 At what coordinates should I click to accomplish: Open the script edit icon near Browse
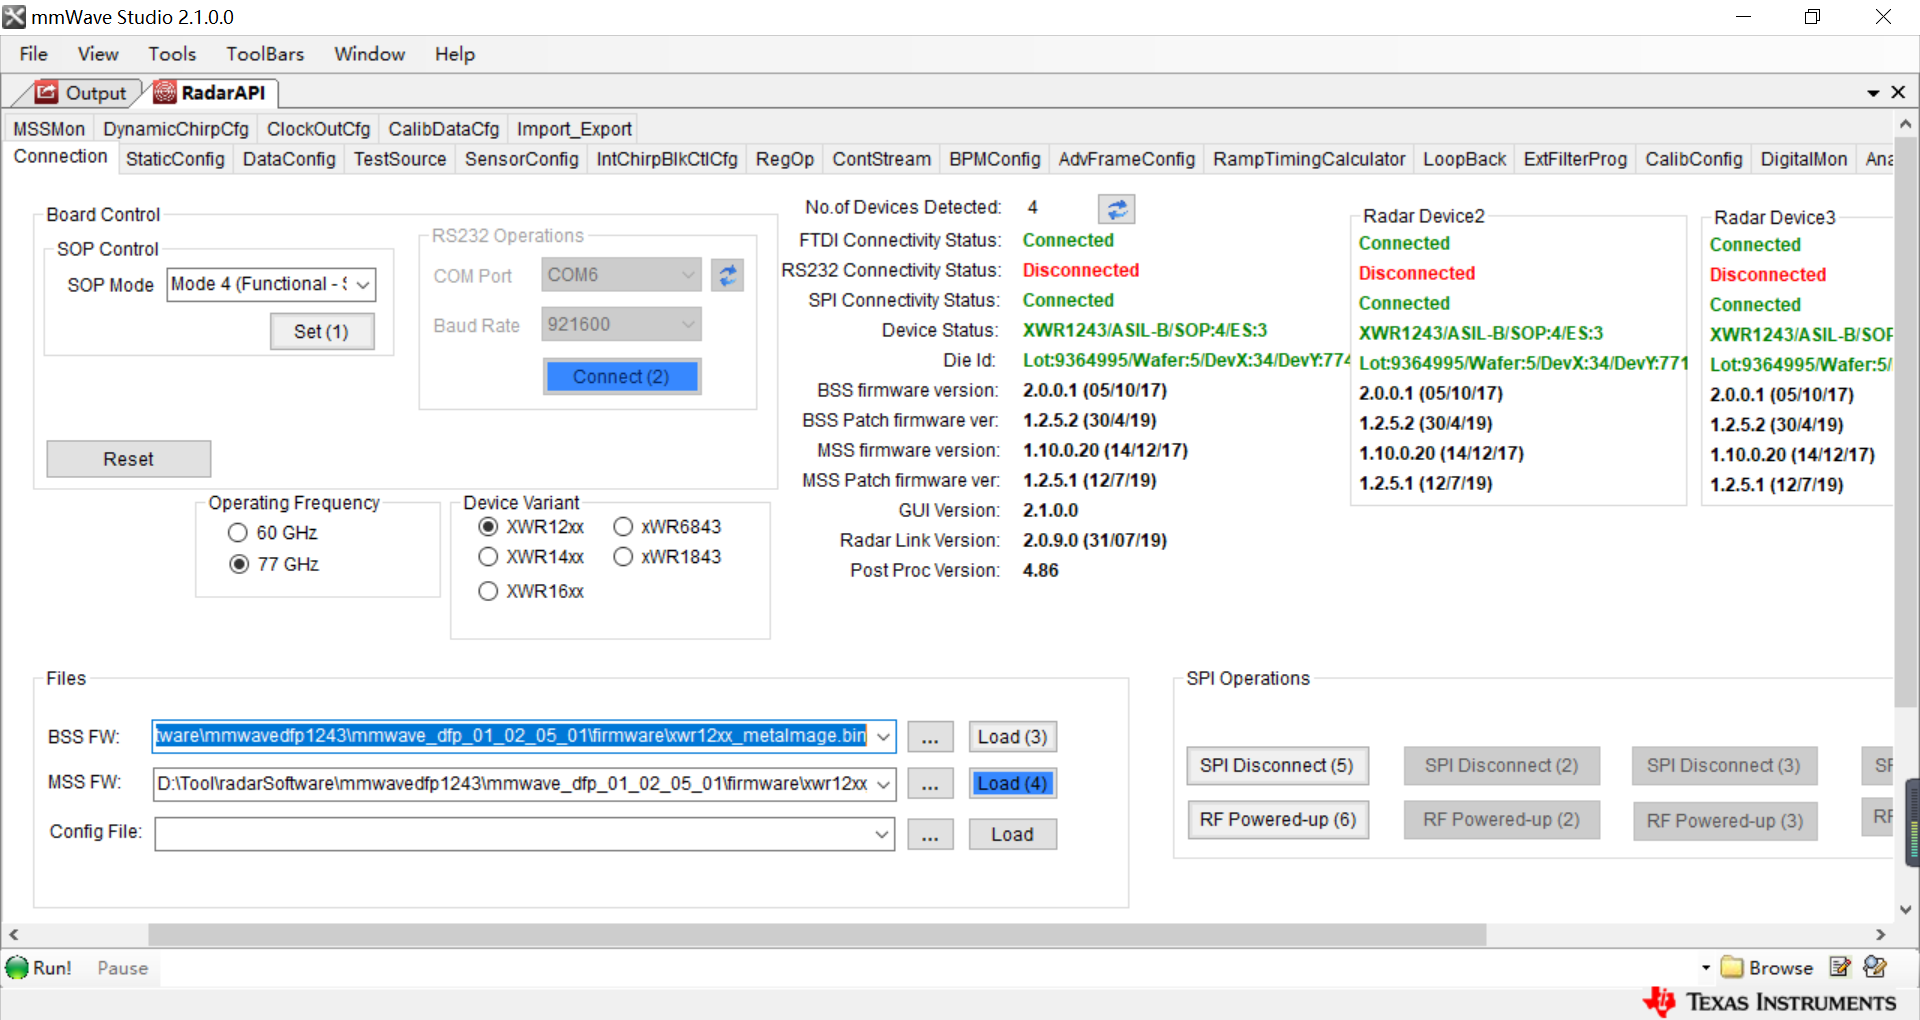[1839, 967]
